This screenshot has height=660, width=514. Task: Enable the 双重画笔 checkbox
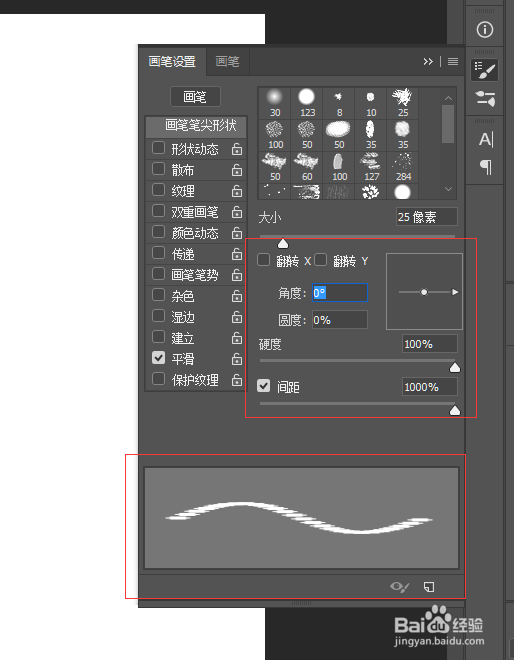(x=158, y=210)
